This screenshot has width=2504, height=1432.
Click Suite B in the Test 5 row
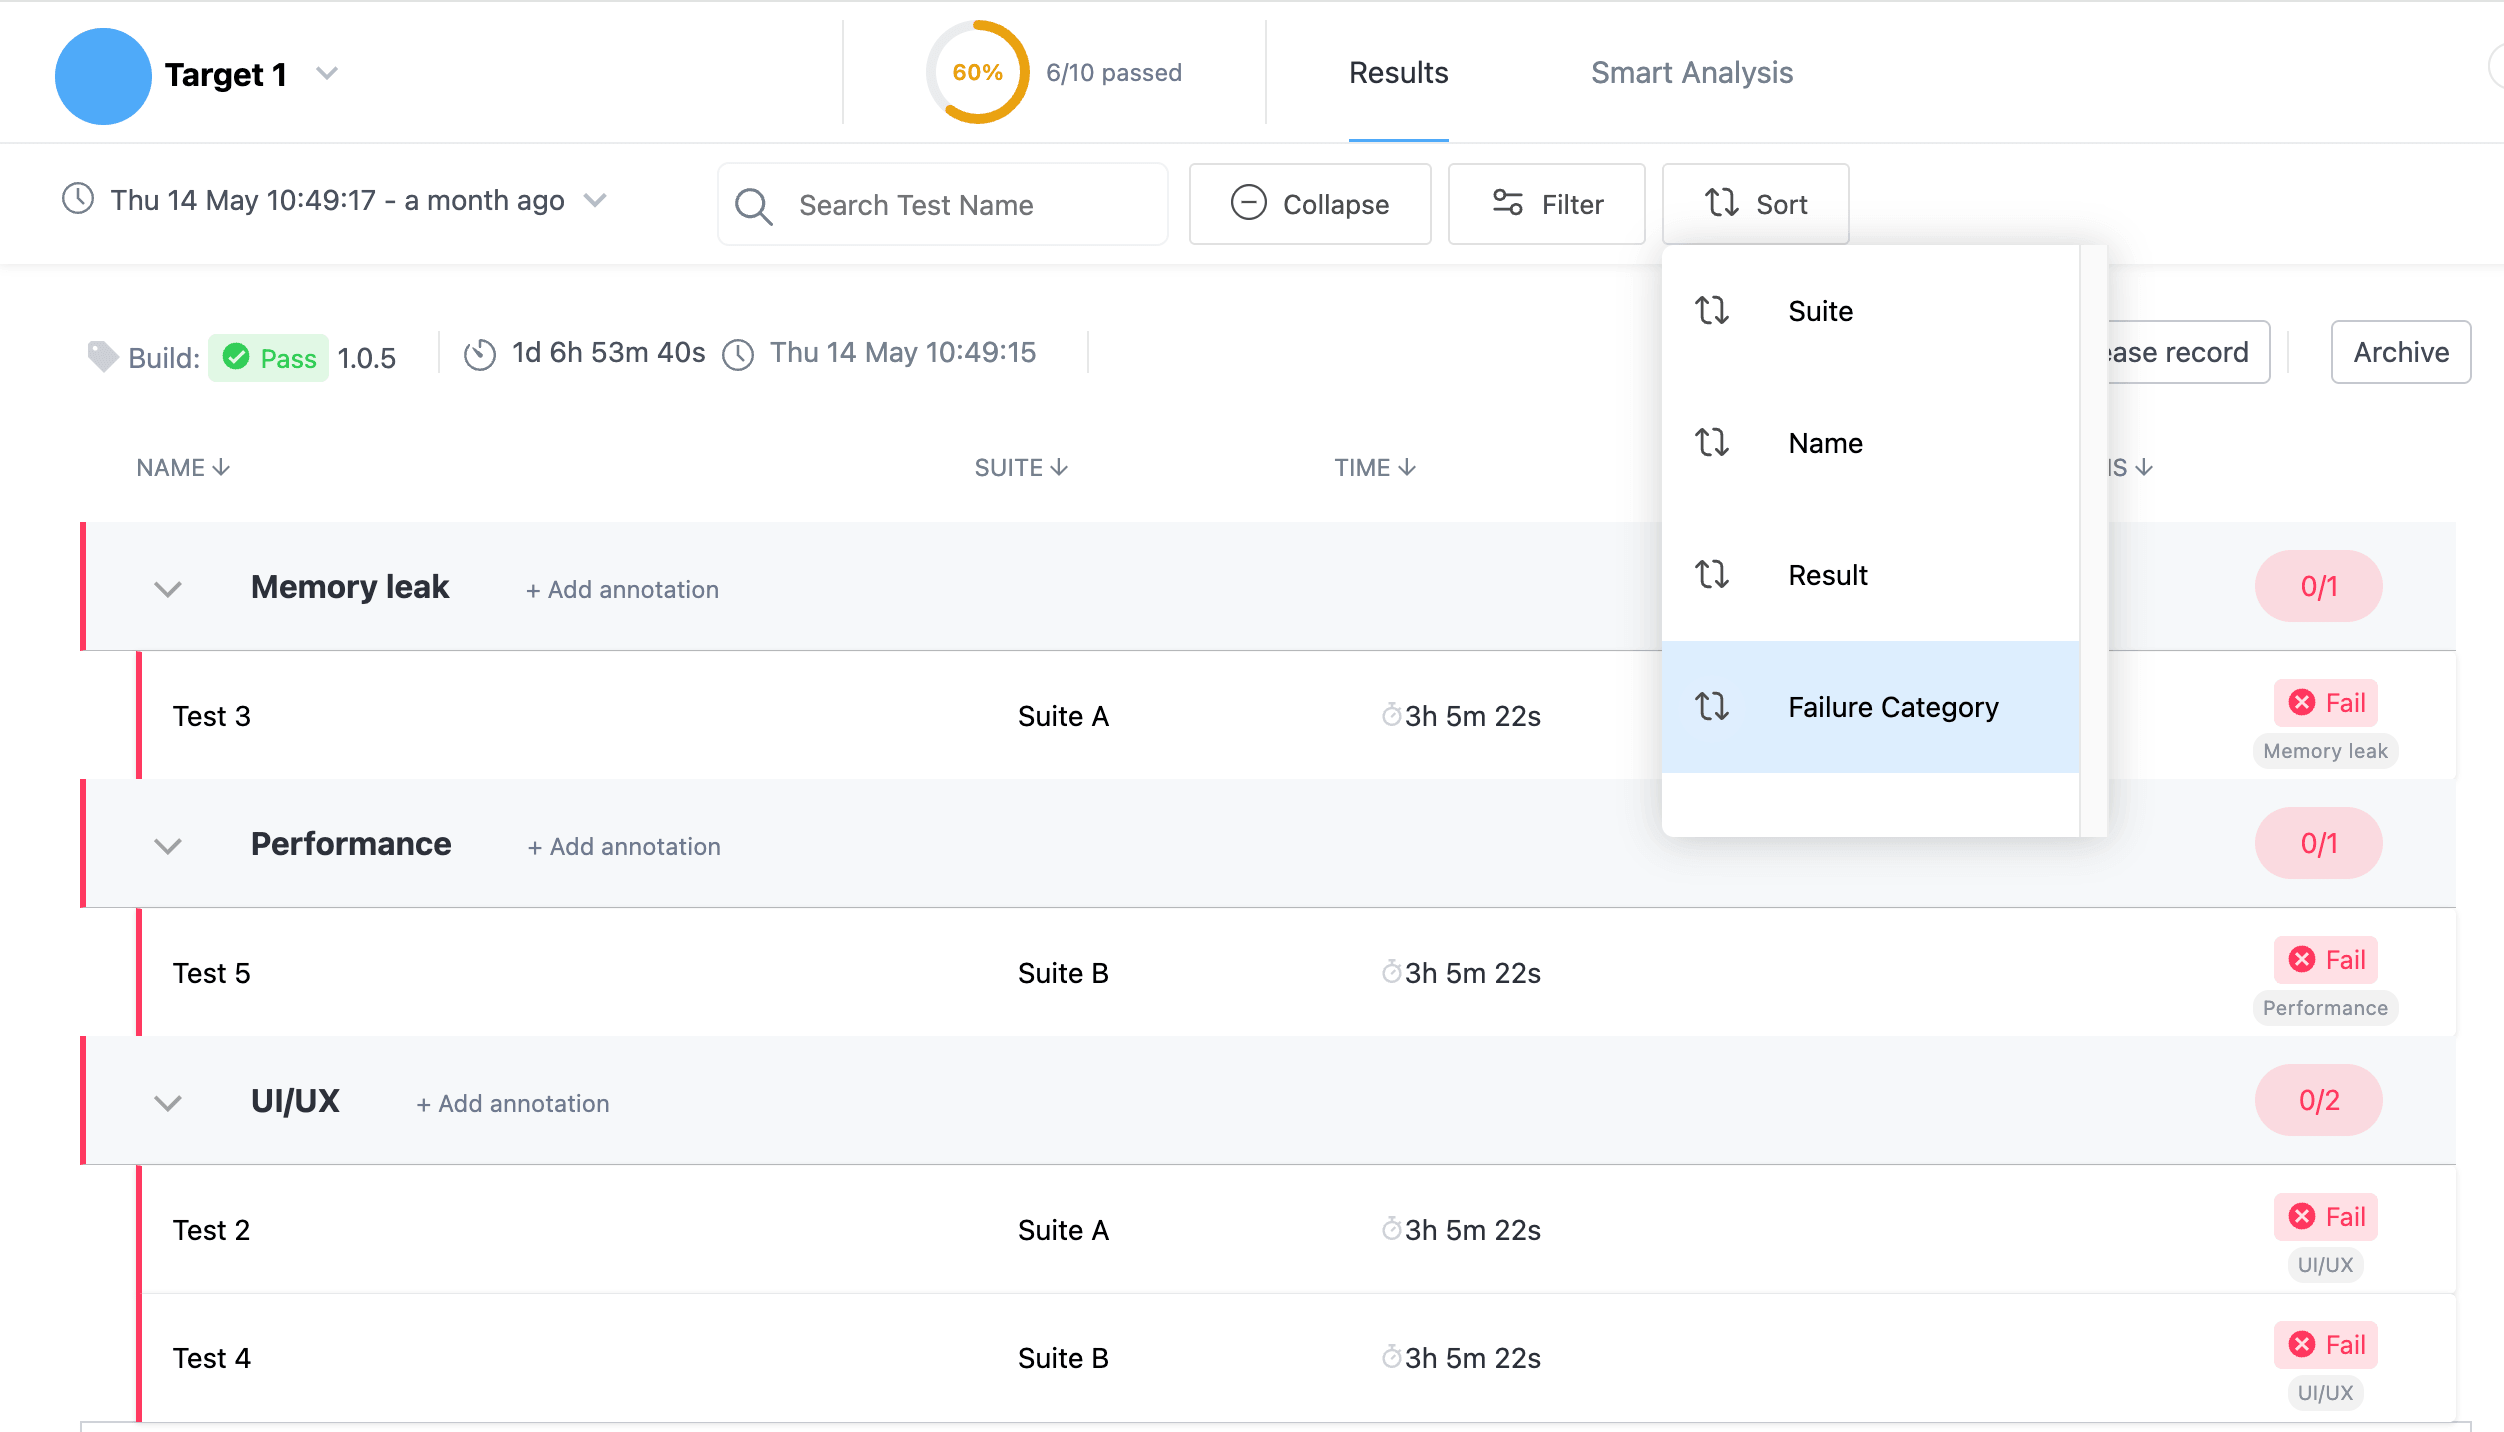tap(1063, 973)
